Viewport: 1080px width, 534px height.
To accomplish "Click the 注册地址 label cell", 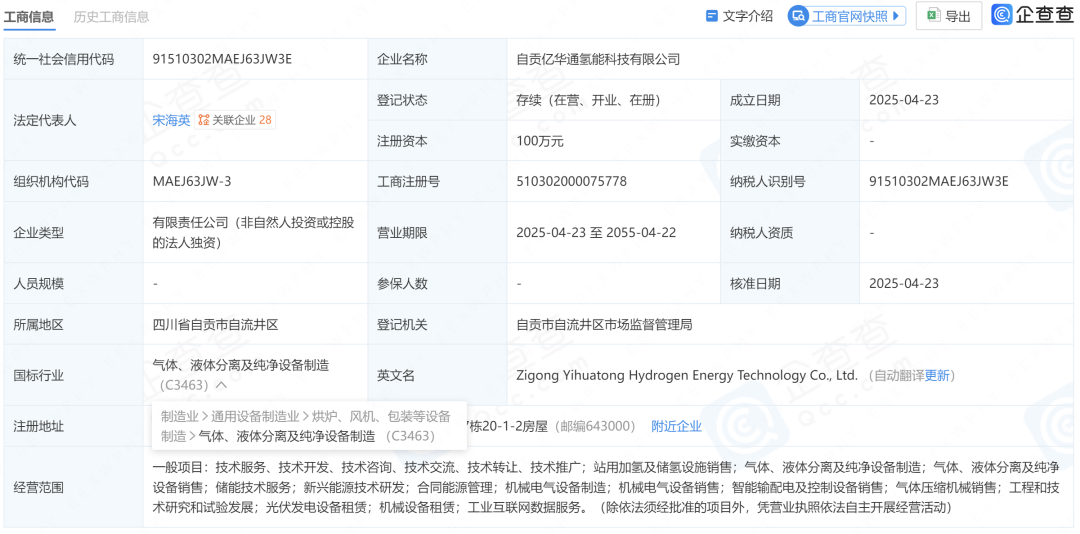I will pos(74,426).
